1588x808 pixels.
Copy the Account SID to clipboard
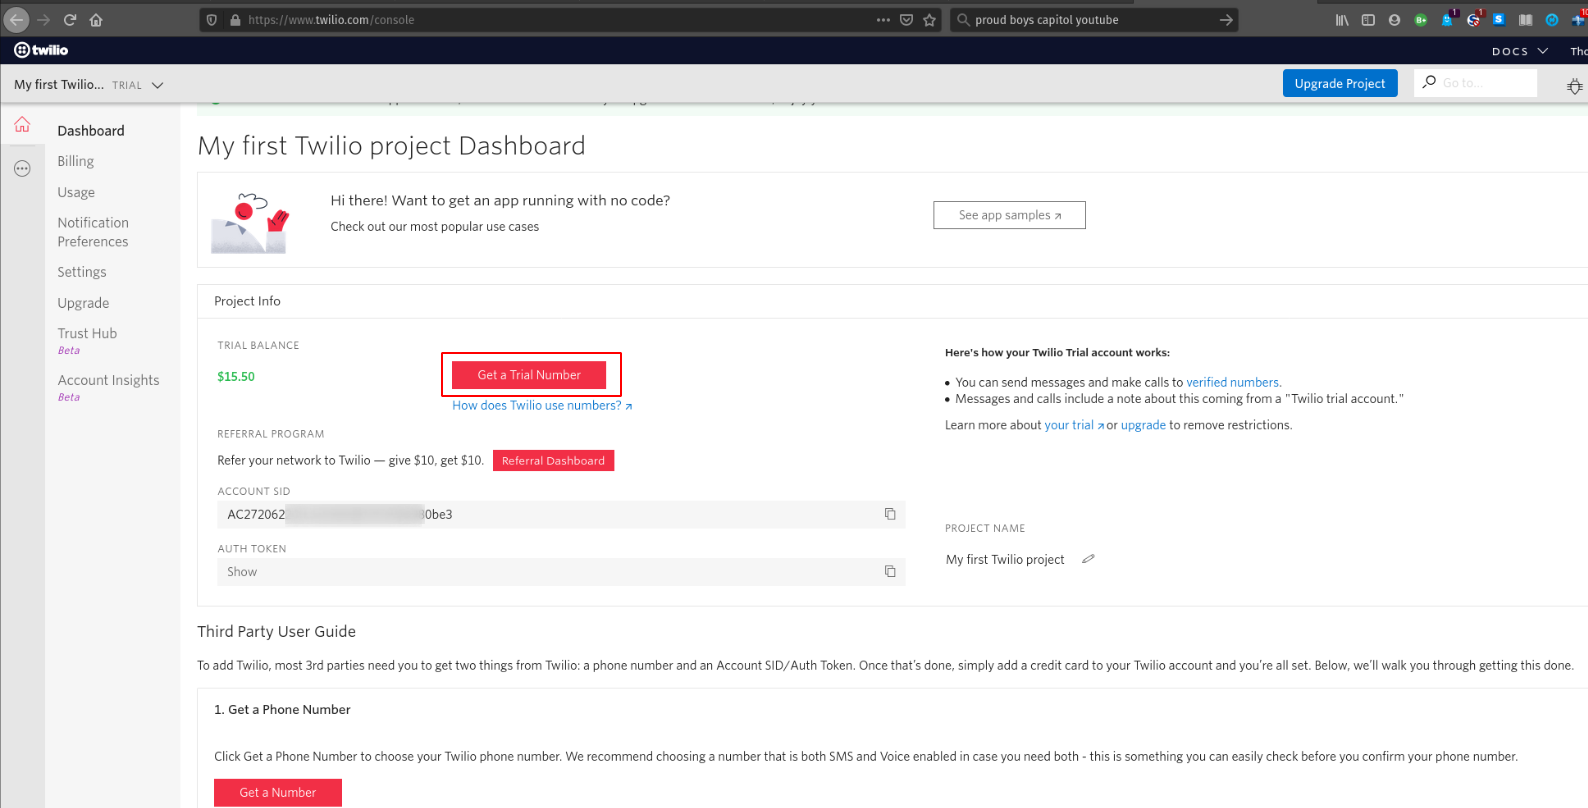click(x=889, y=514)
